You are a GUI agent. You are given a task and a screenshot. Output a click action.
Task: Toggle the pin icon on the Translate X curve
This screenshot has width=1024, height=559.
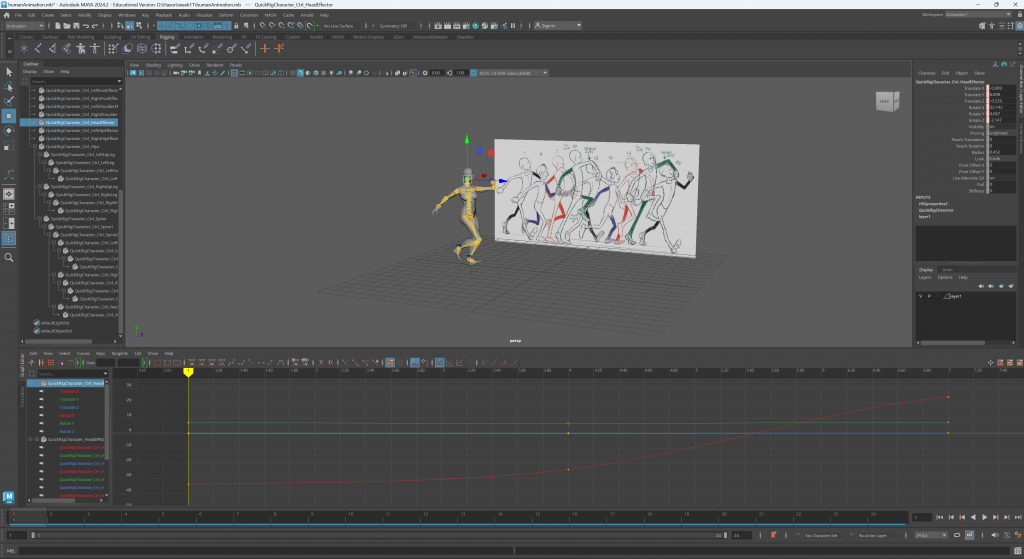point(41,391)
